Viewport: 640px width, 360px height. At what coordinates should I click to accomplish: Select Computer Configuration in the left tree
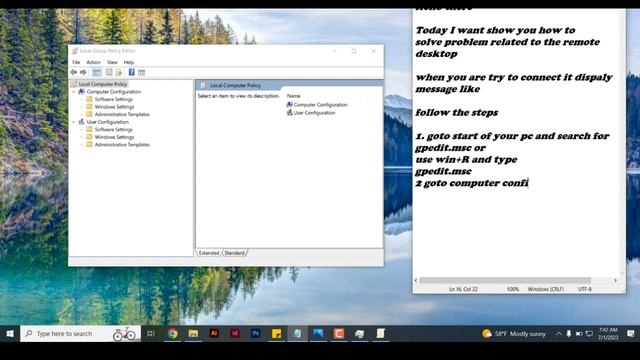point(113,92)
